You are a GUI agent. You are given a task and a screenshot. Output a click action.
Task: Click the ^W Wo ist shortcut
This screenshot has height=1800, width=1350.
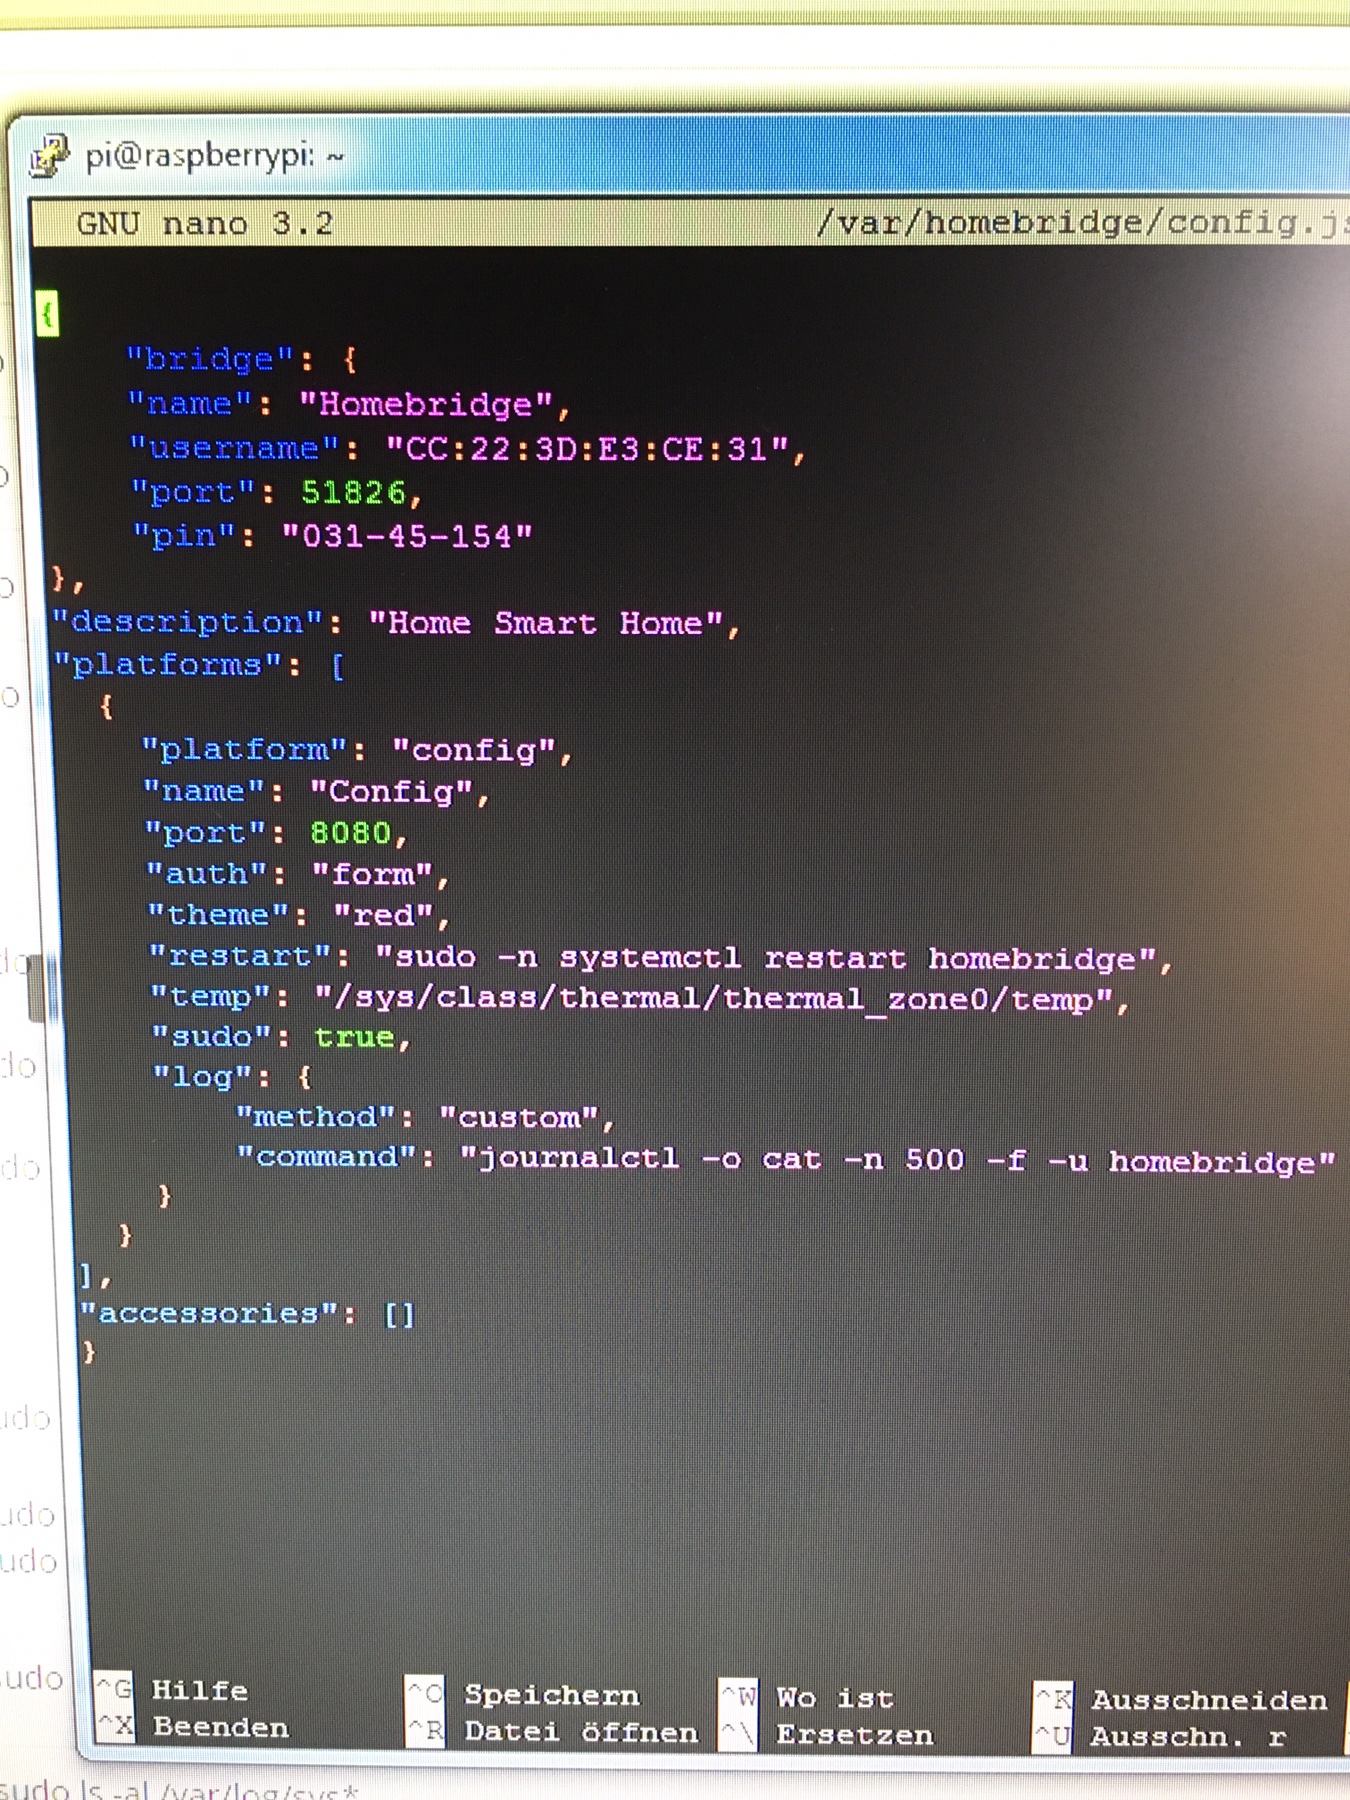(810, 1697)
